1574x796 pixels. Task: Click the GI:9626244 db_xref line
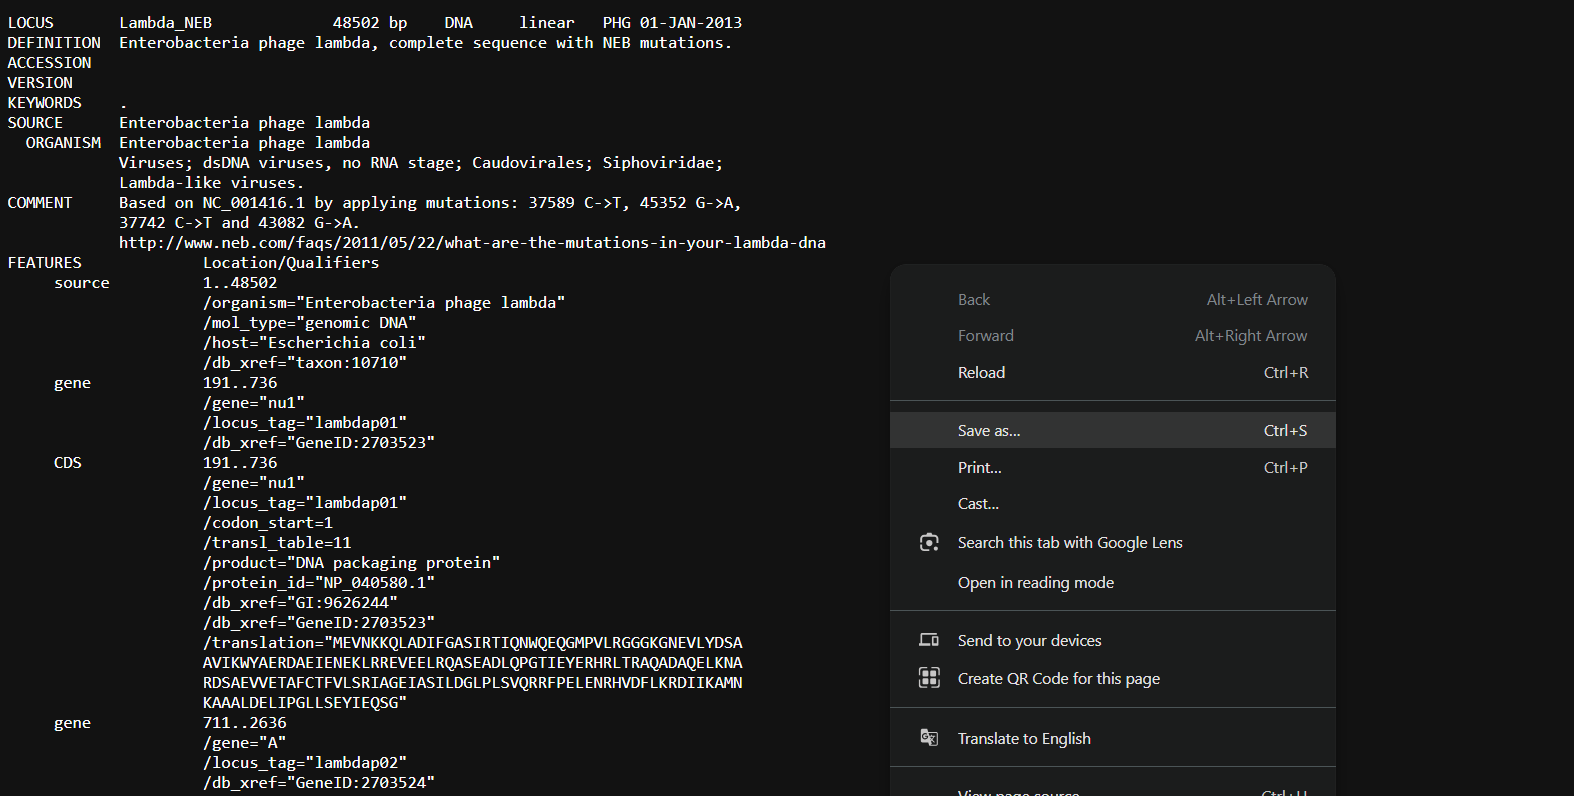tap(300, 603)
